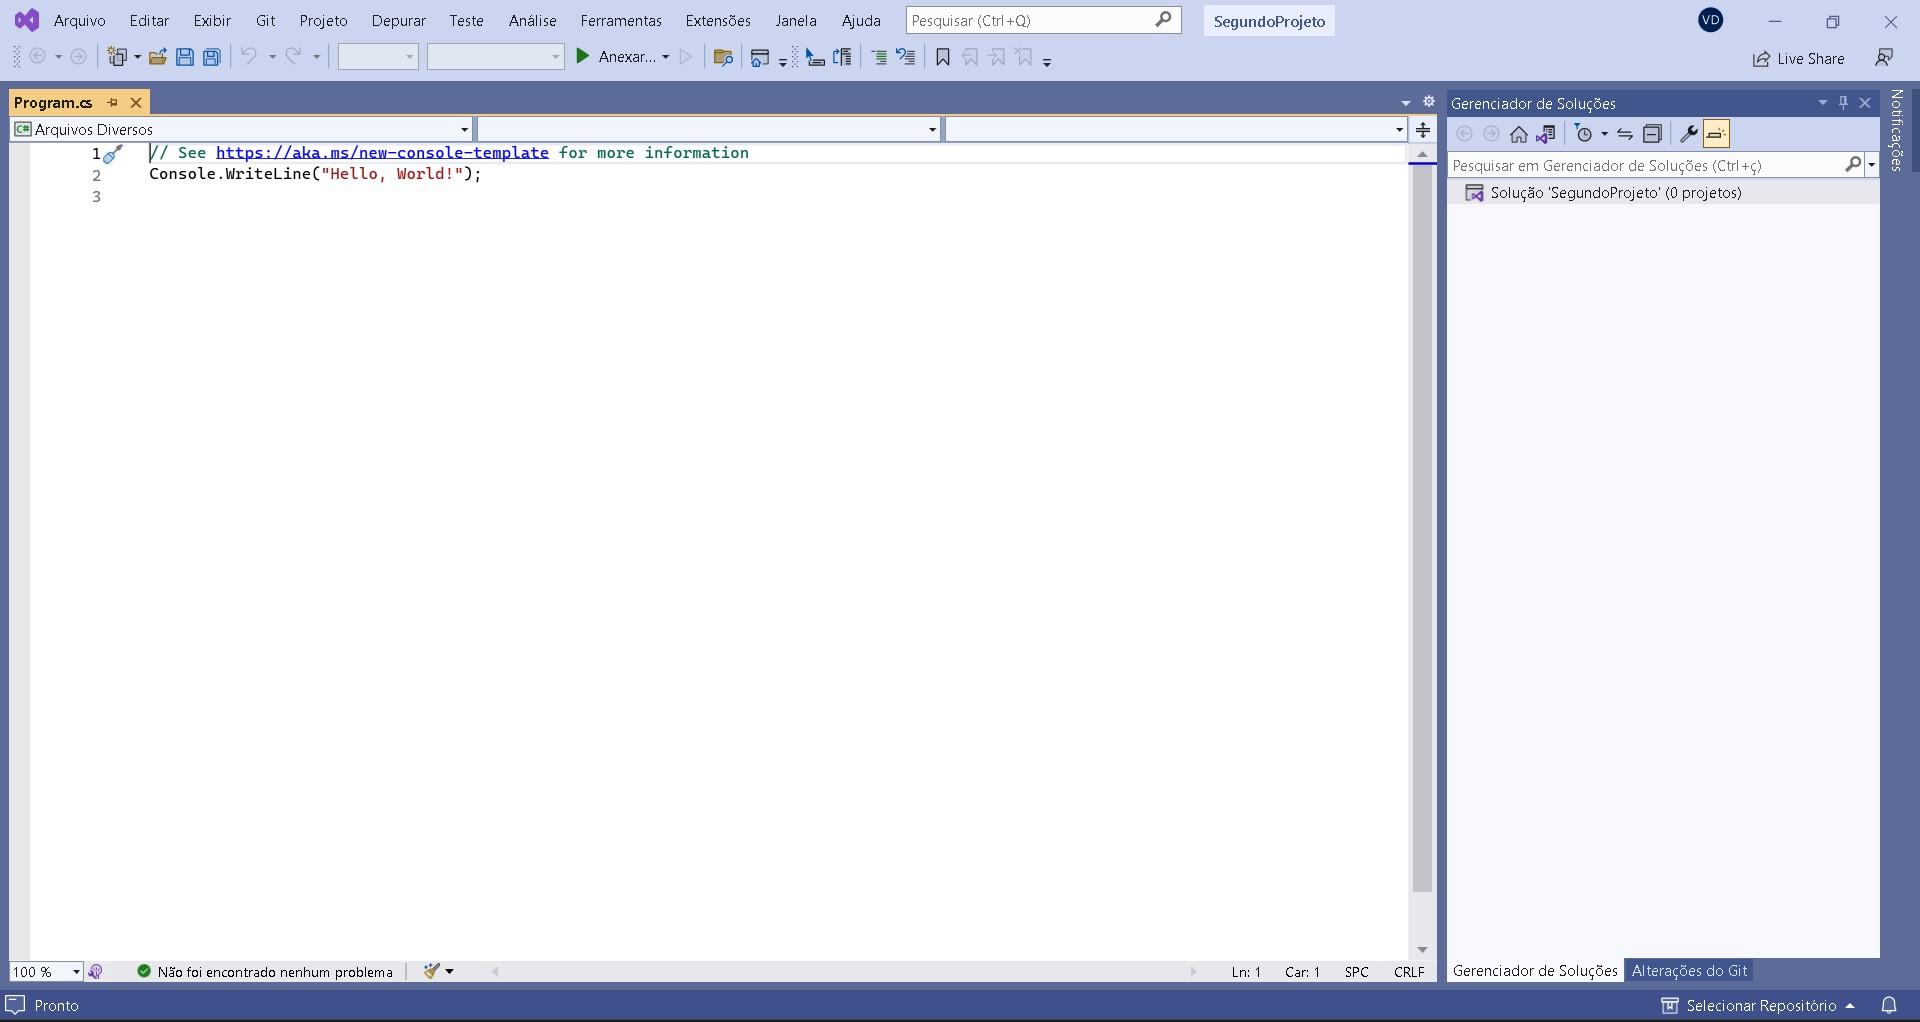Click the Collapse All icon
1920x1022 pixels.
coord(1653,134)
